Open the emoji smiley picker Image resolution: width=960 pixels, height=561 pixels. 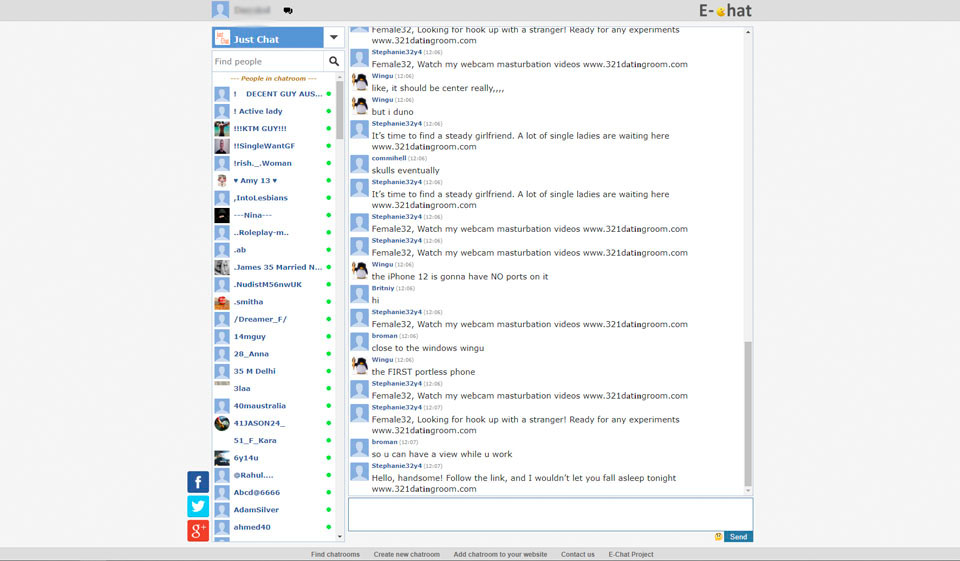click(718, 537)
